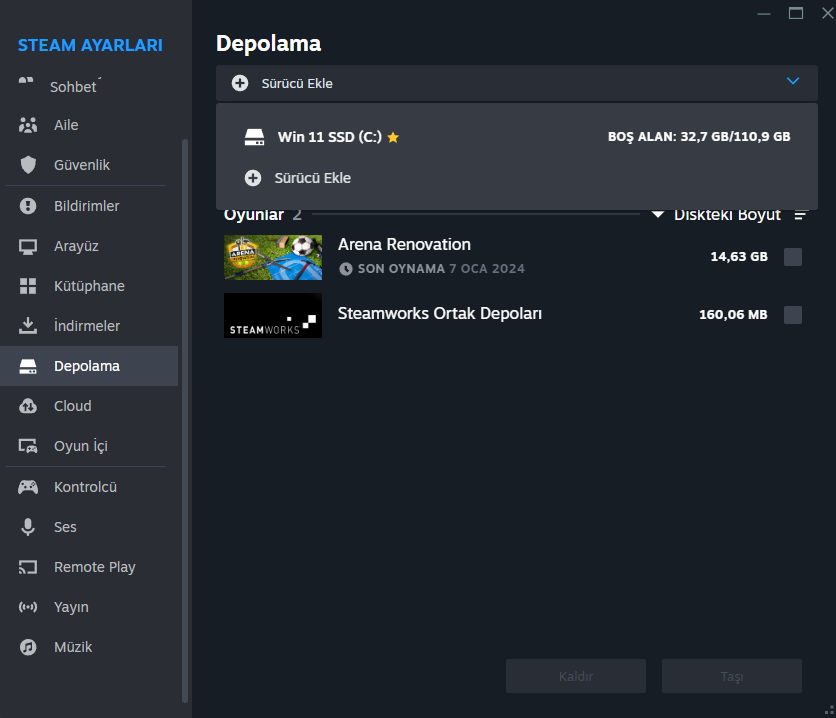Click the plus icon in top Sürücü Ekle bar
The width and height of the screenshot is (836, 718).
[x=240, y=83]
